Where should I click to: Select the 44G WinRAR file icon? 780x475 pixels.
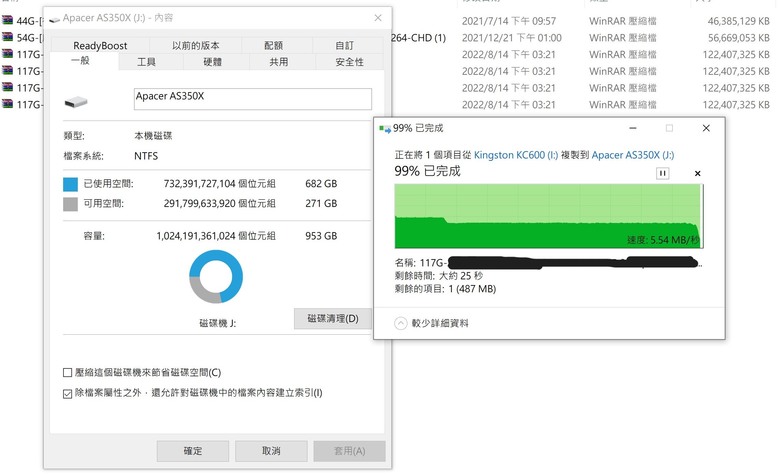click(x=7, y=20)
